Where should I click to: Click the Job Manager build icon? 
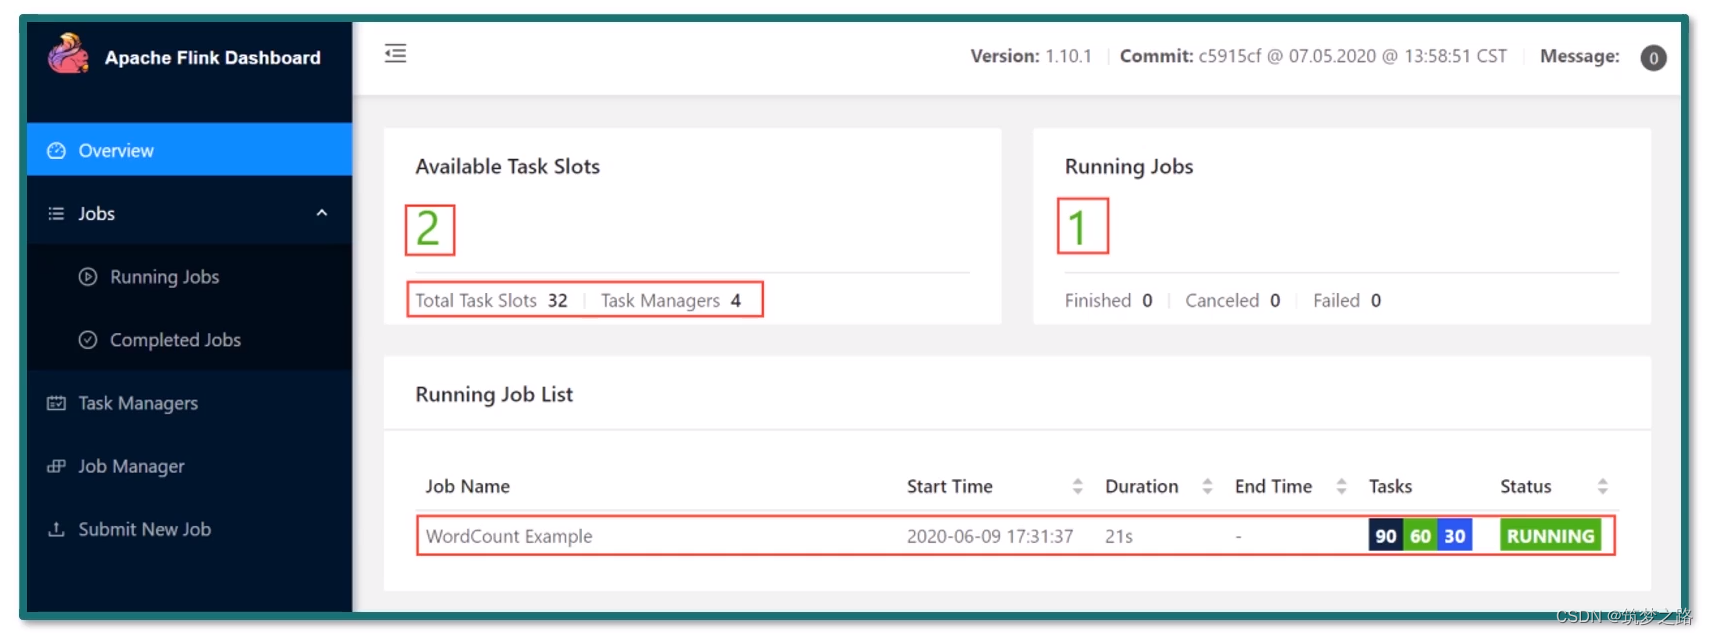(56, 466)
